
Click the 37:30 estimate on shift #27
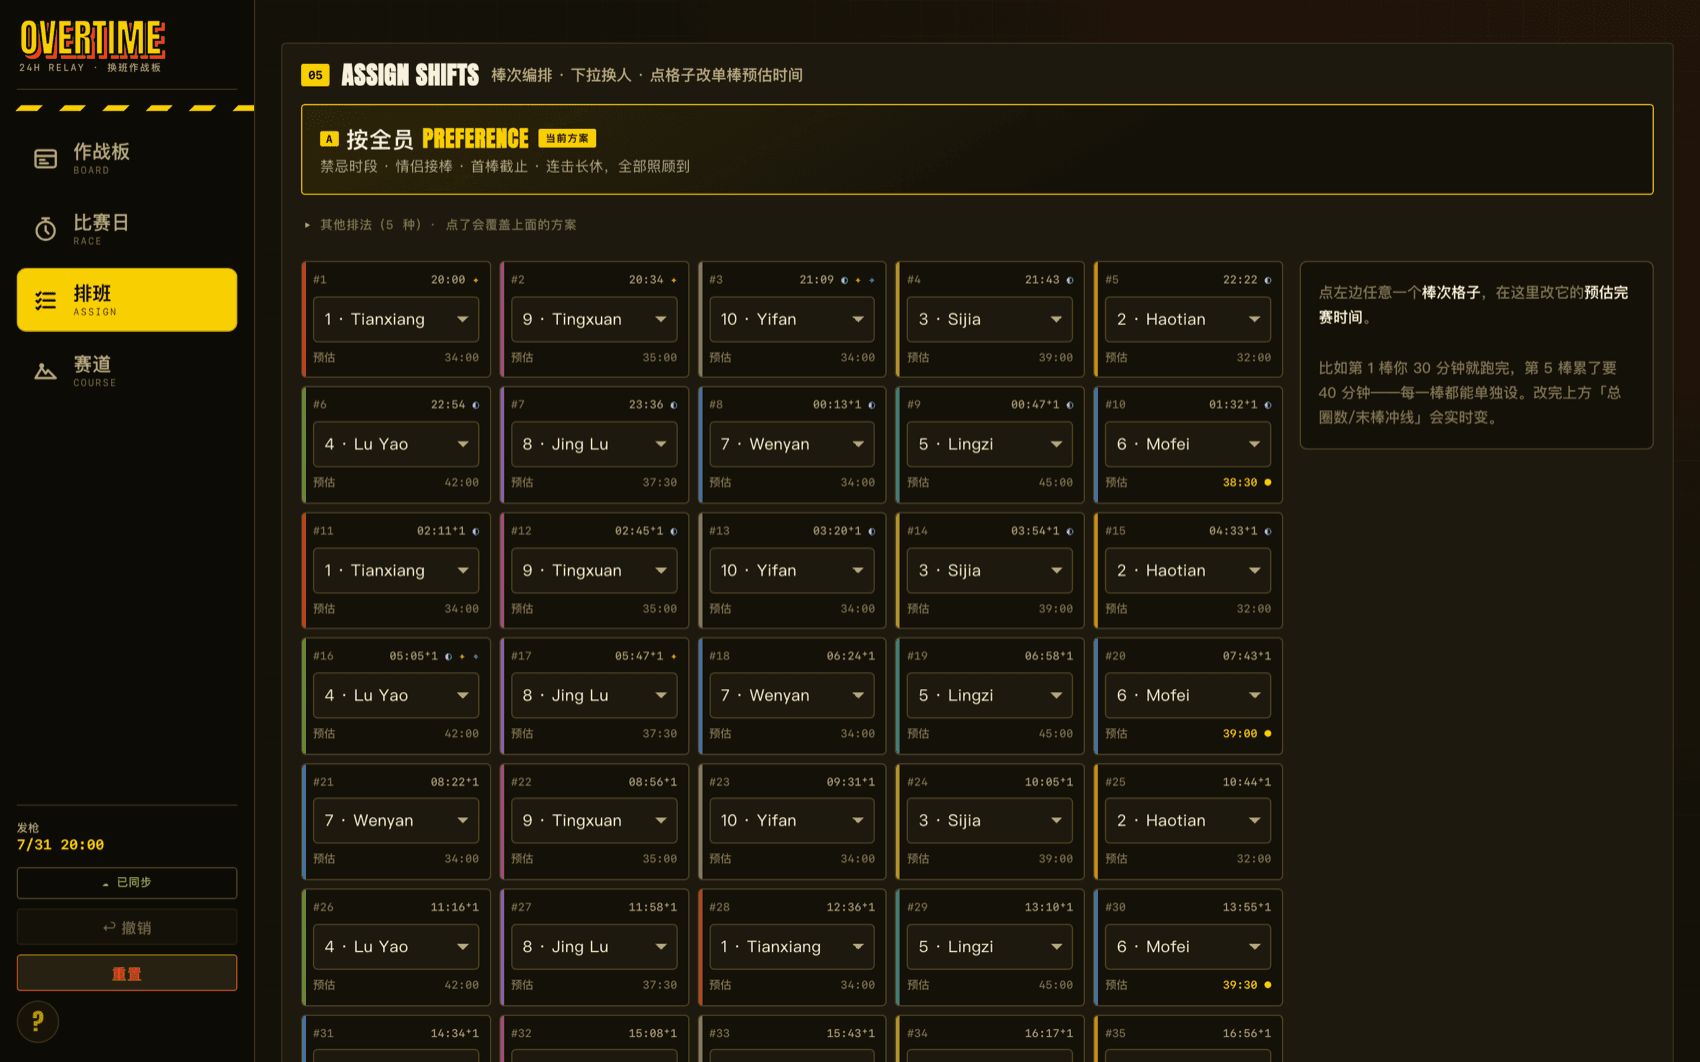(659, 985)
